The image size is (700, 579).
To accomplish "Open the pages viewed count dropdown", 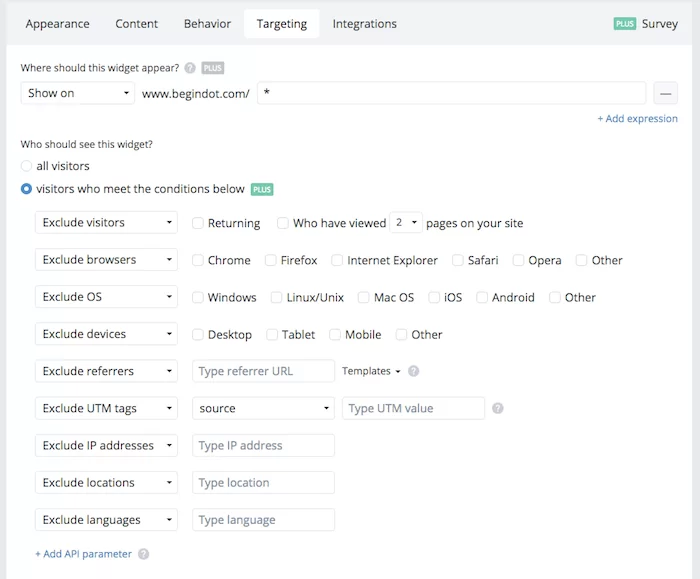I will click(x=406, y=223).
